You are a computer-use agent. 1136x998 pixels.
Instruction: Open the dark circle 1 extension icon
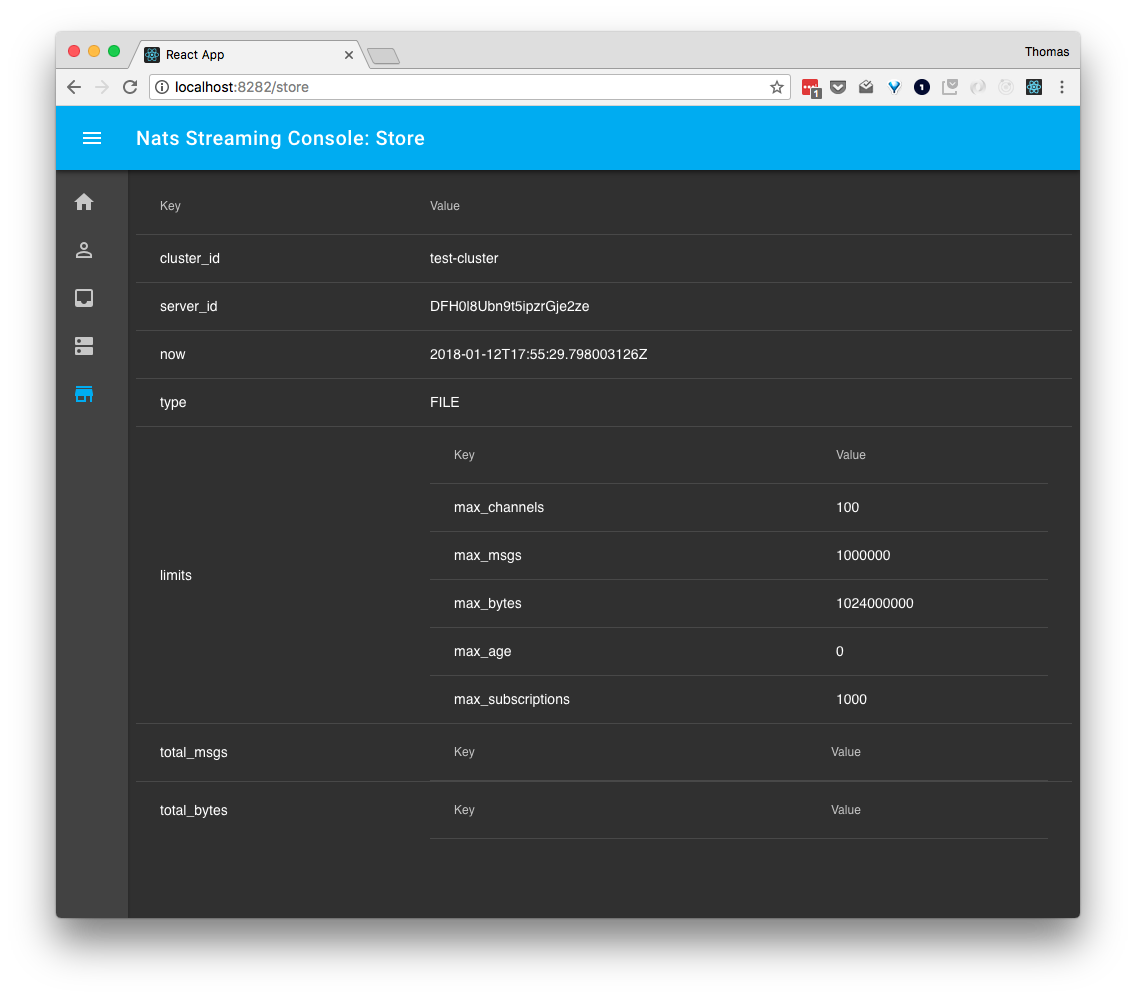pyautogui.click(x=922, y=87)
